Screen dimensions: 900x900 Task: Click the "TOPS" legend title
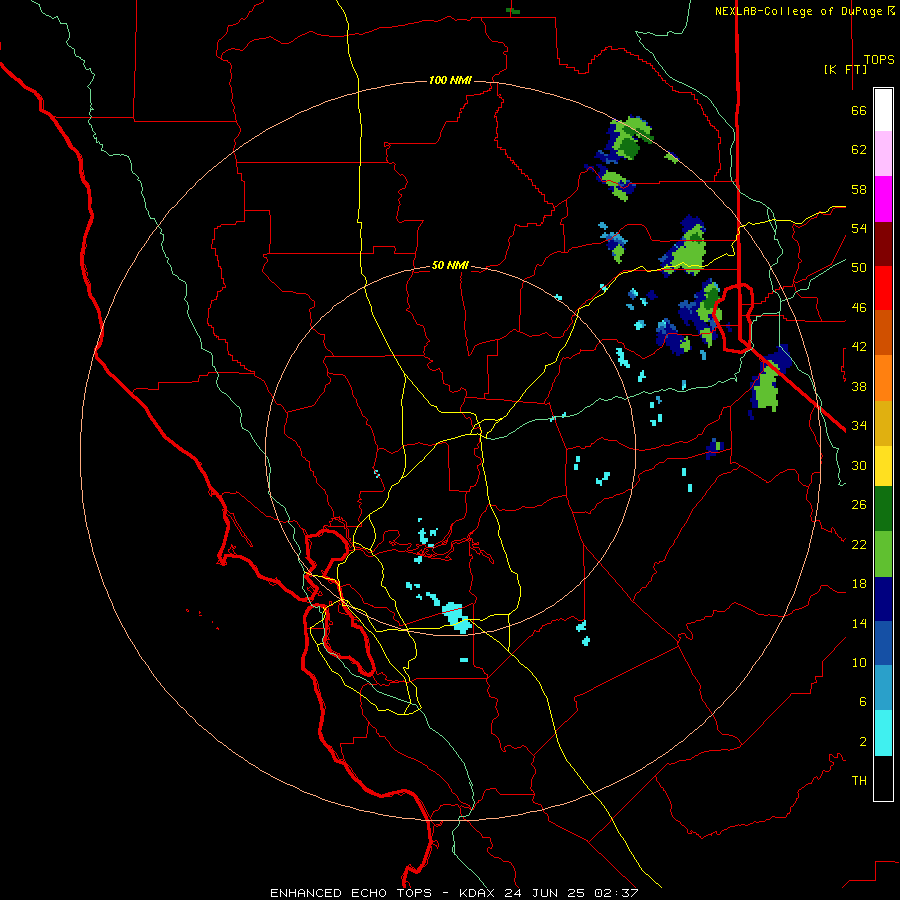(879, 60)
